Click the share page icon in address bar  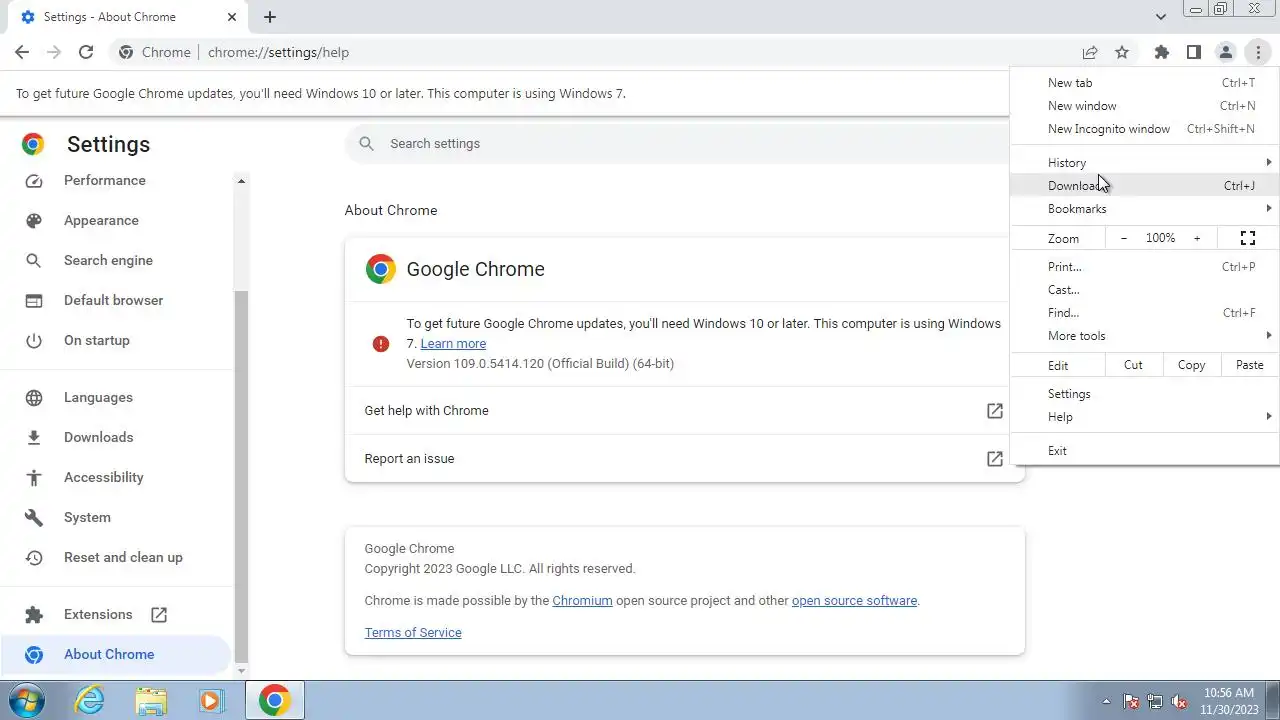[1090, 52]
